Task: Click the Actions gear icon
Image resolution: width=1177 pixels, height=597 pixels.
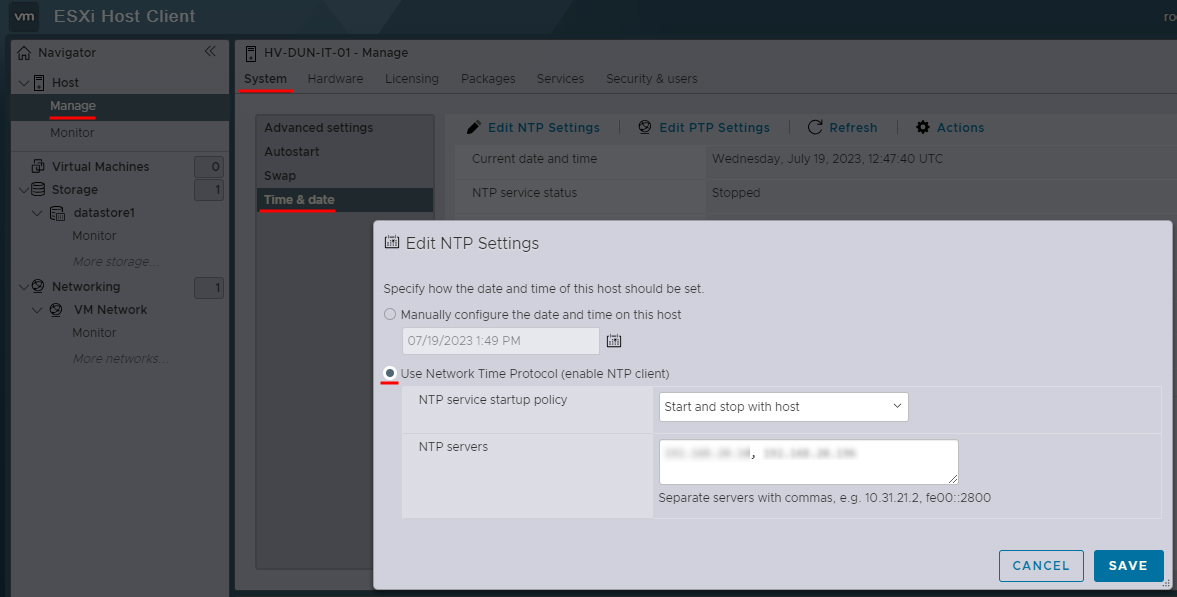Action: [923, 128]
